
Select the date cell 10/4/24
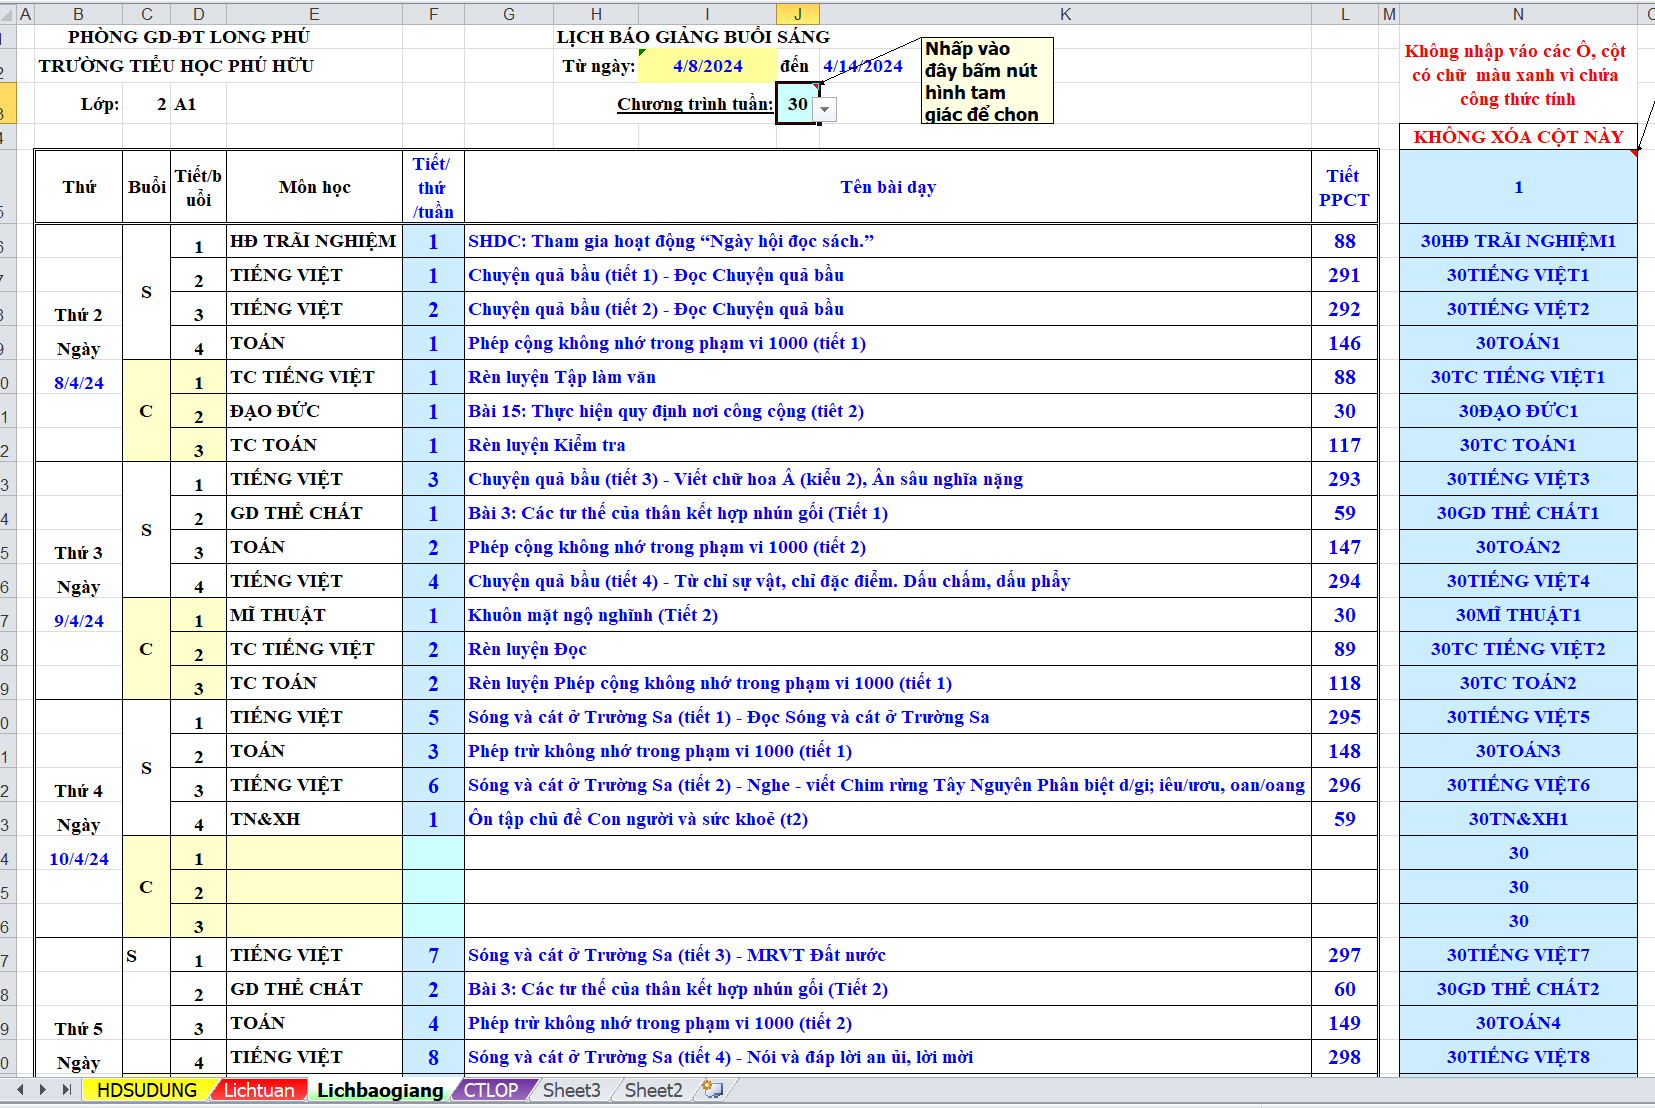point(79,859)
